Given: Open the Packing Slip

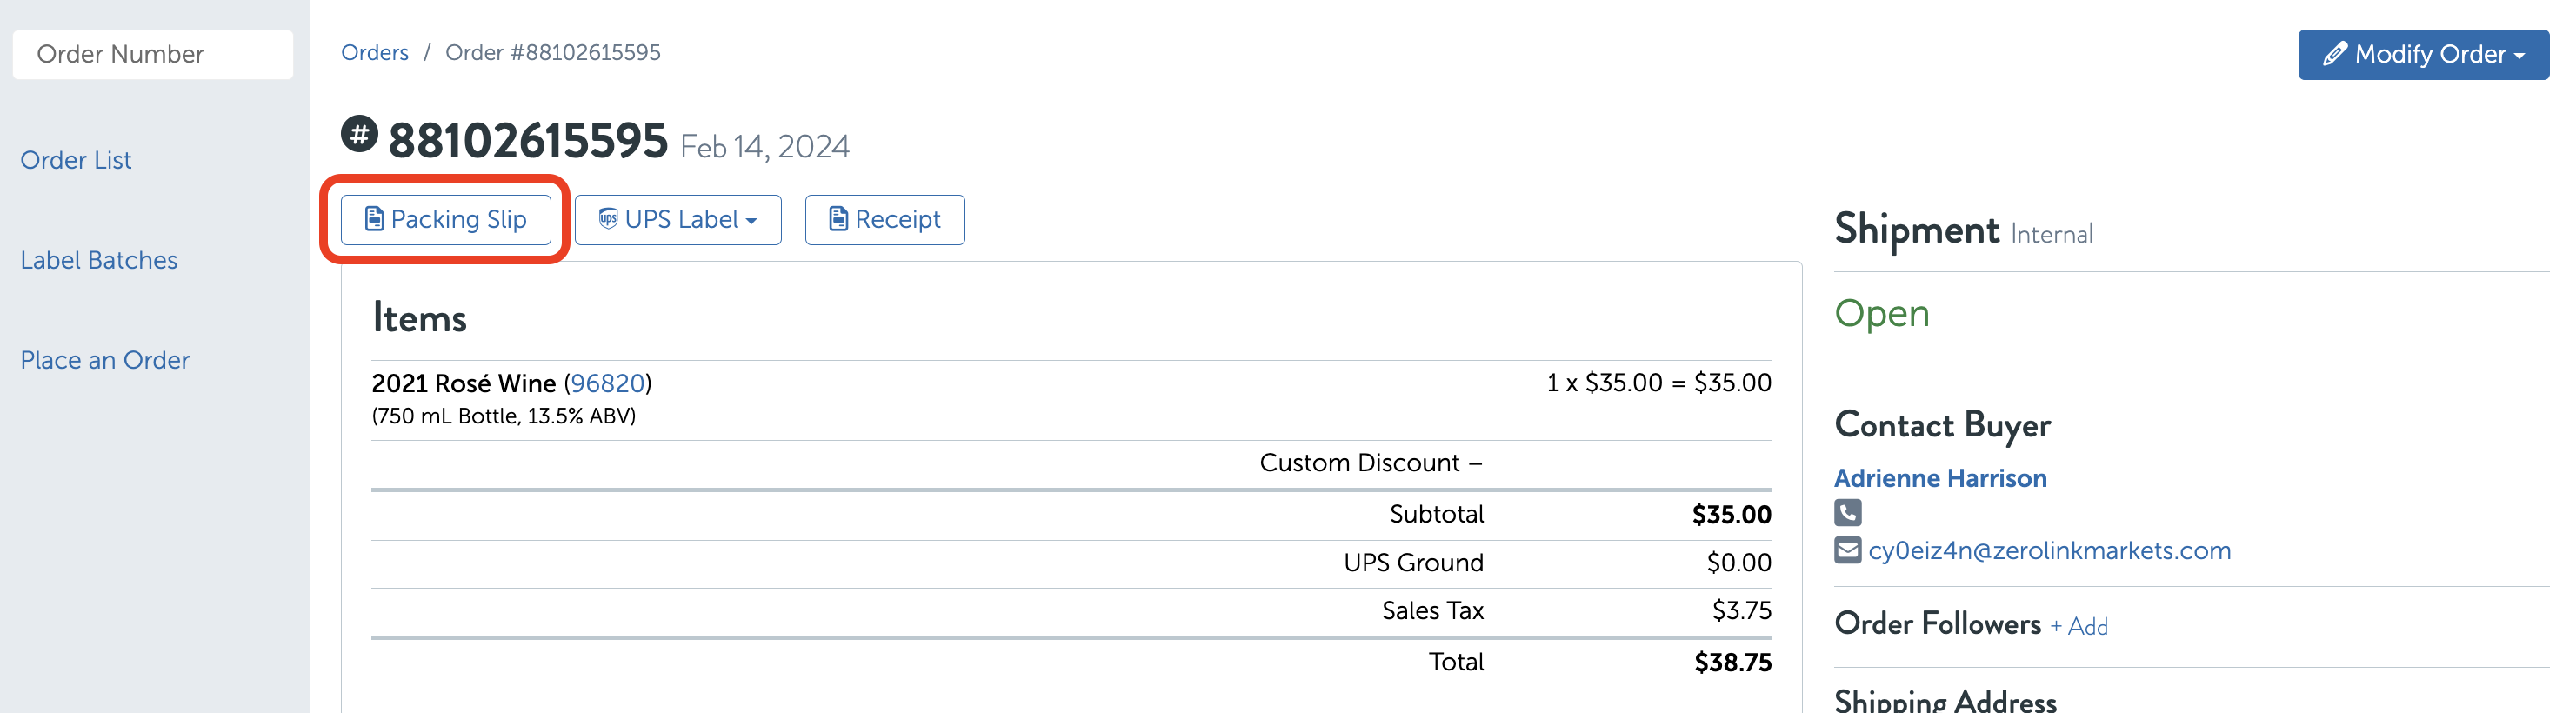Looking at the screenshot, I should pos(446,220).
